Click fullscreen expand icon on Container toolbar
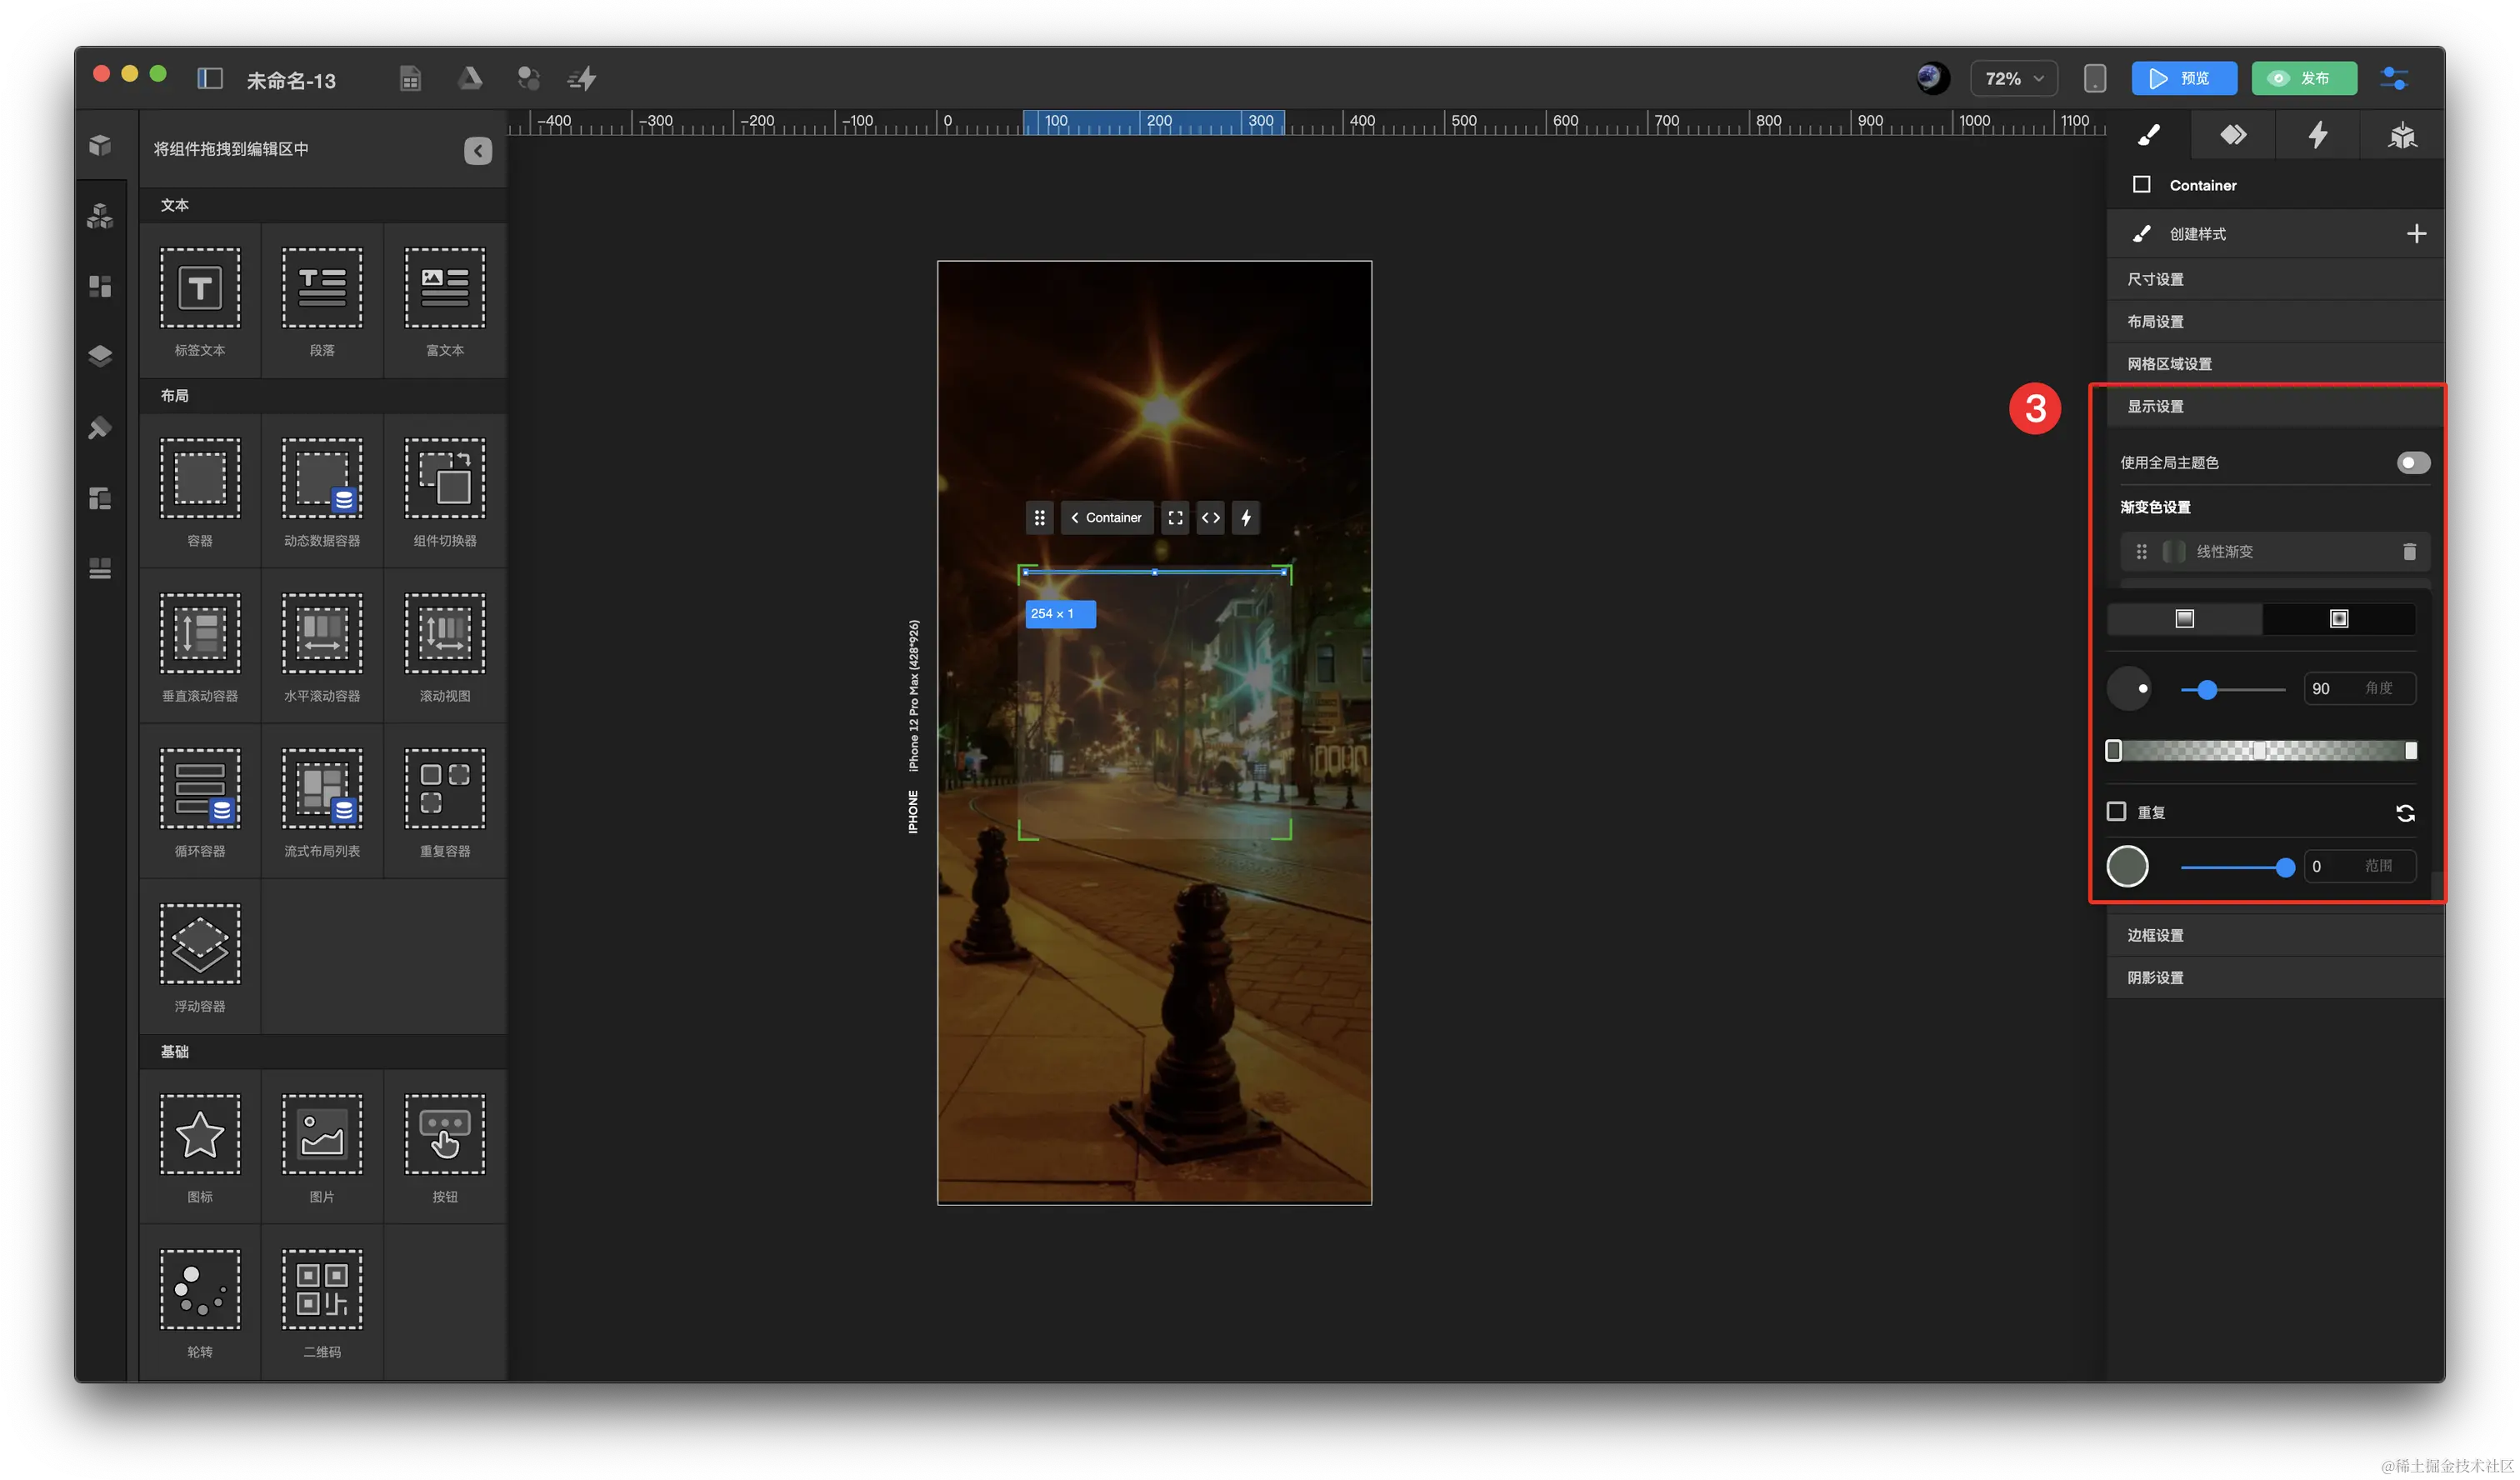This screenshot has width=2520, height=1480. coord(1175,518)
